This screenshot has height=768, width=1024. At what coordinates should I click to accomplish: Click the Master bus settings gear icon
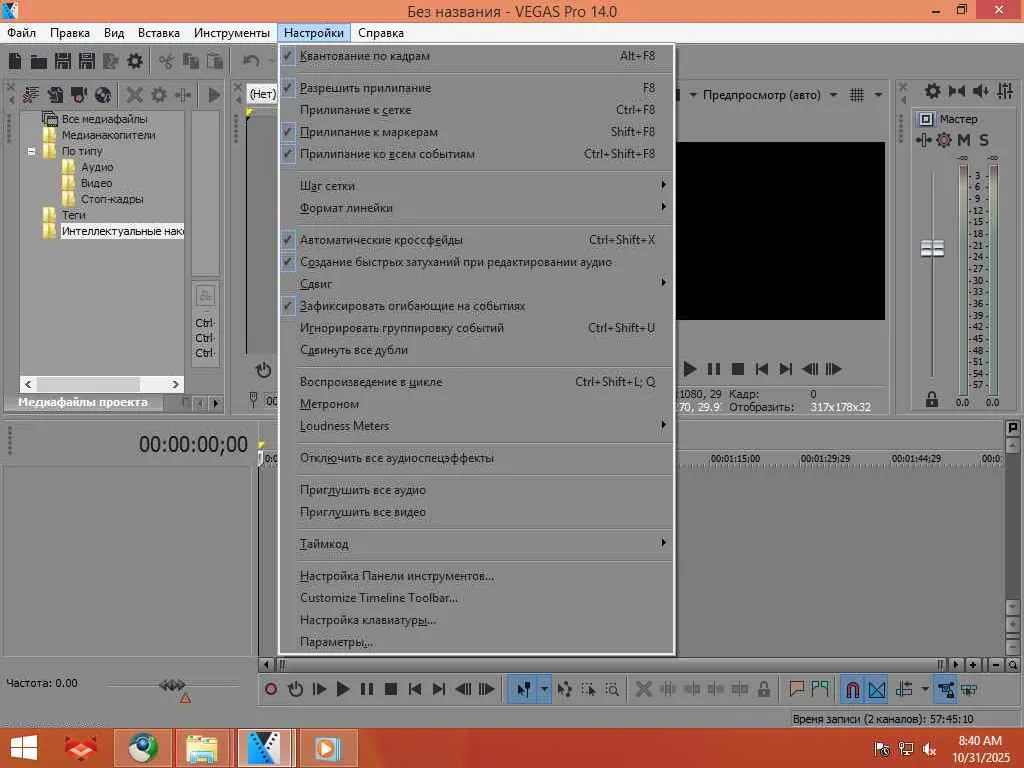point(933,91)
